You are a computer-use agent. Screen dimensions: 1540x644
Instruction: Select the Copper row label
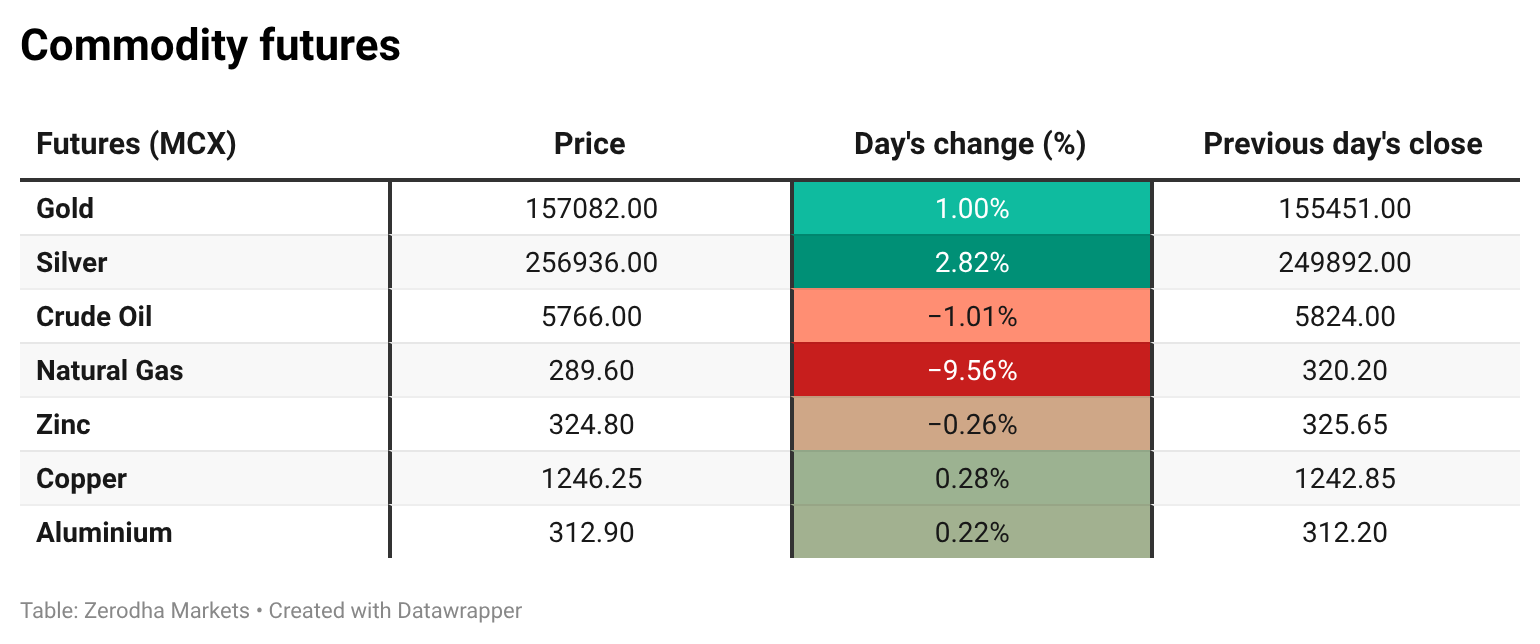click(82, 479)
